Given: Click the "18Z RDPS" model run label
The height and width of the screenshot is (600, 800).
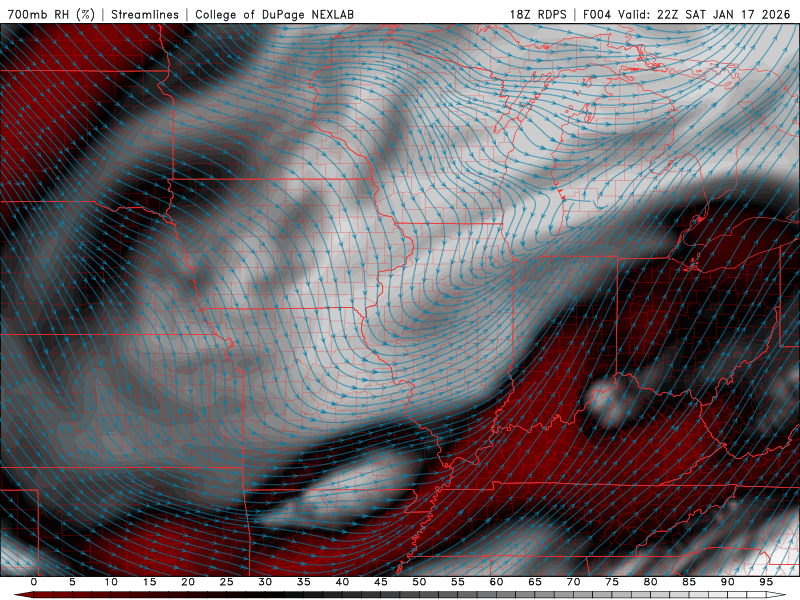Looking at the screenshot, I should click(x=538, y=14).
